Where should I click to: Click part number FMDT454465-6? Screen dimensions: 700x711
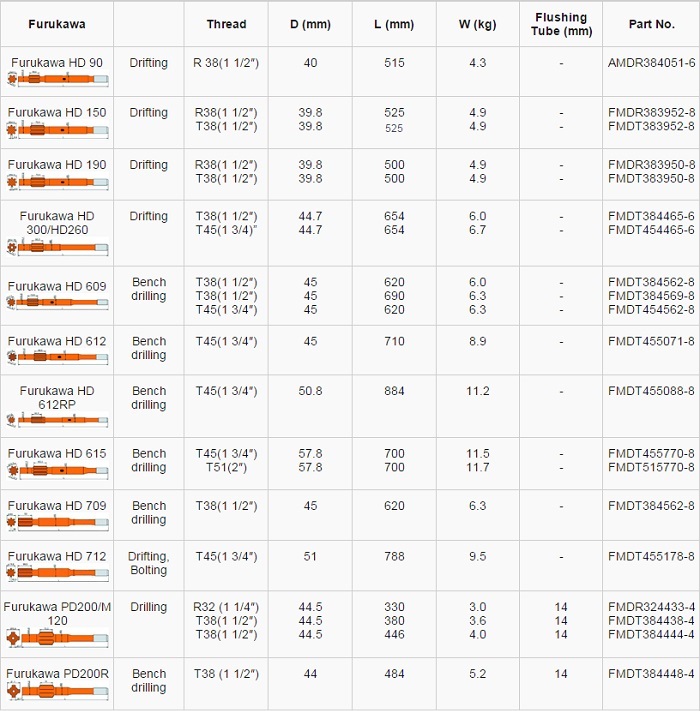tap(651, 230)
